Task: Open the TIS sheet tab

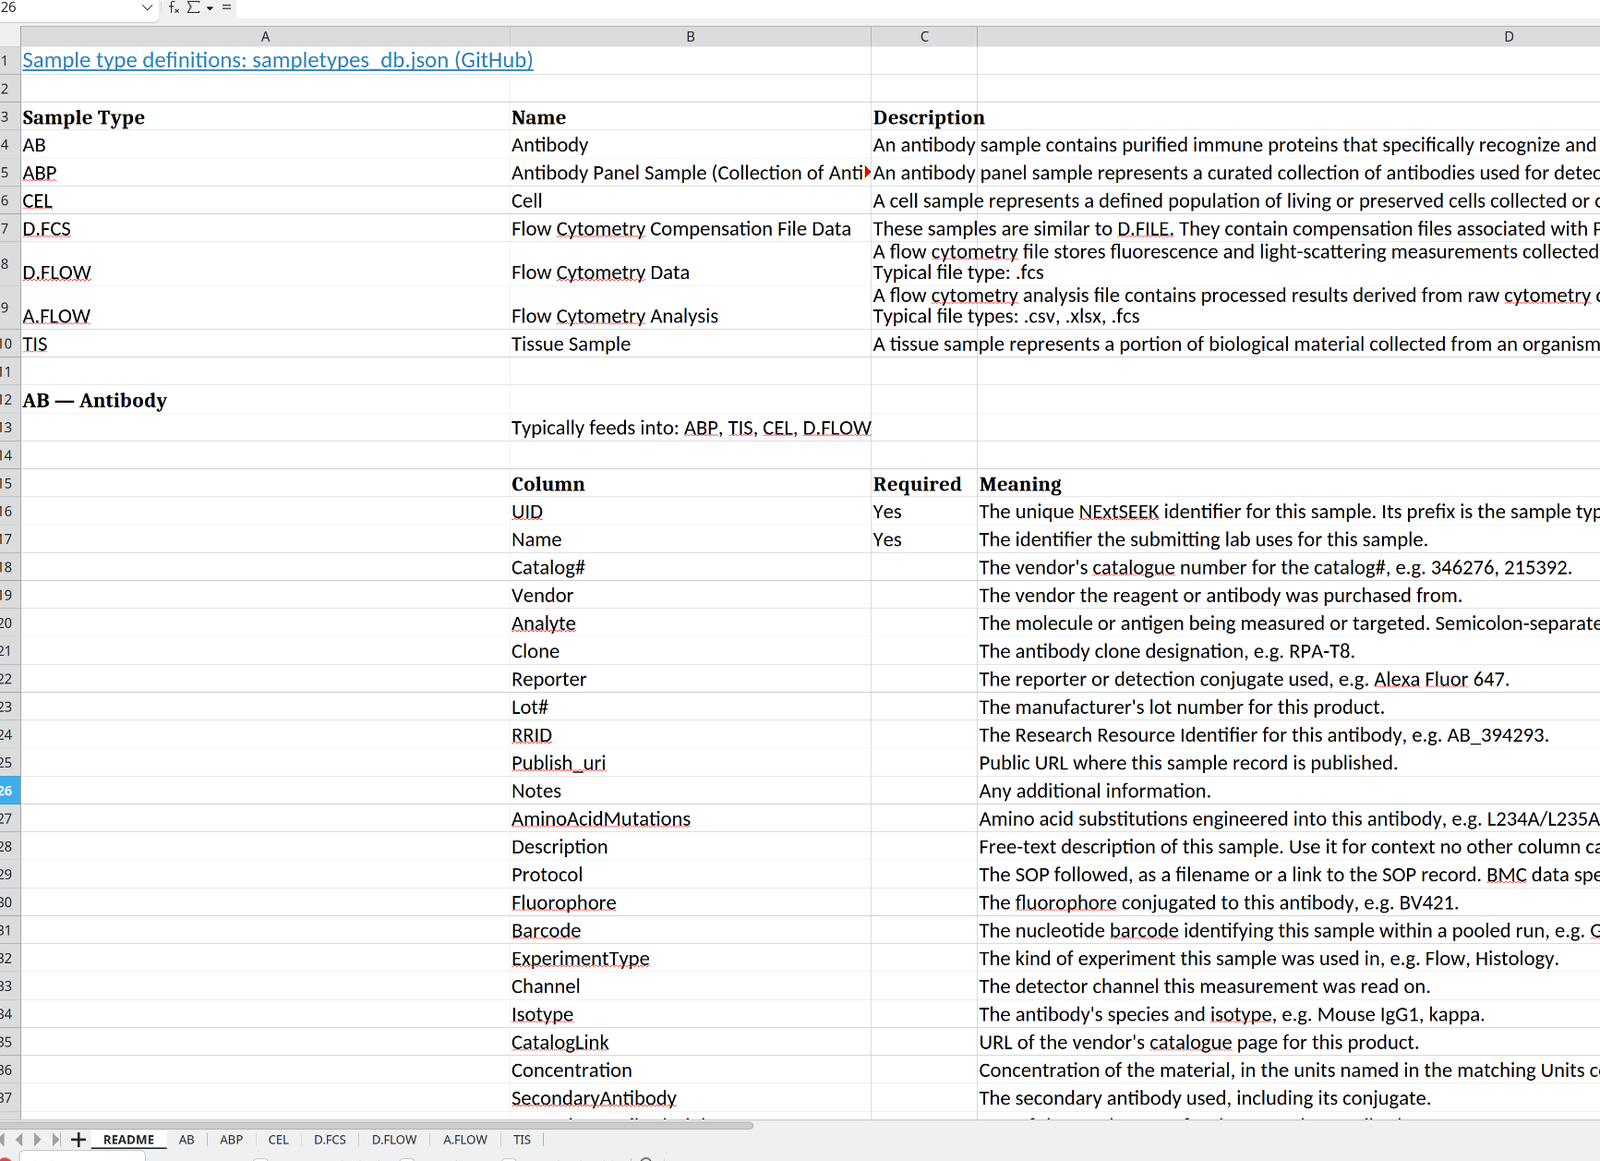Action: (522, 1139)
